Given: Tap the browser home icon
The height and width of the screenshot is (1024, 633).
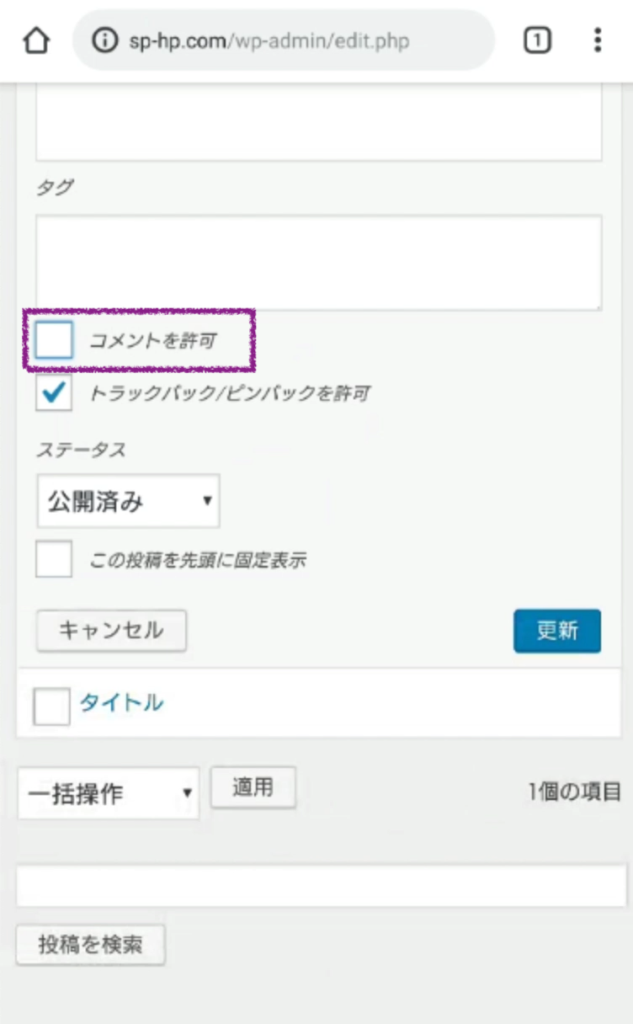Looking at the screenshot, I should click(36, 41).
